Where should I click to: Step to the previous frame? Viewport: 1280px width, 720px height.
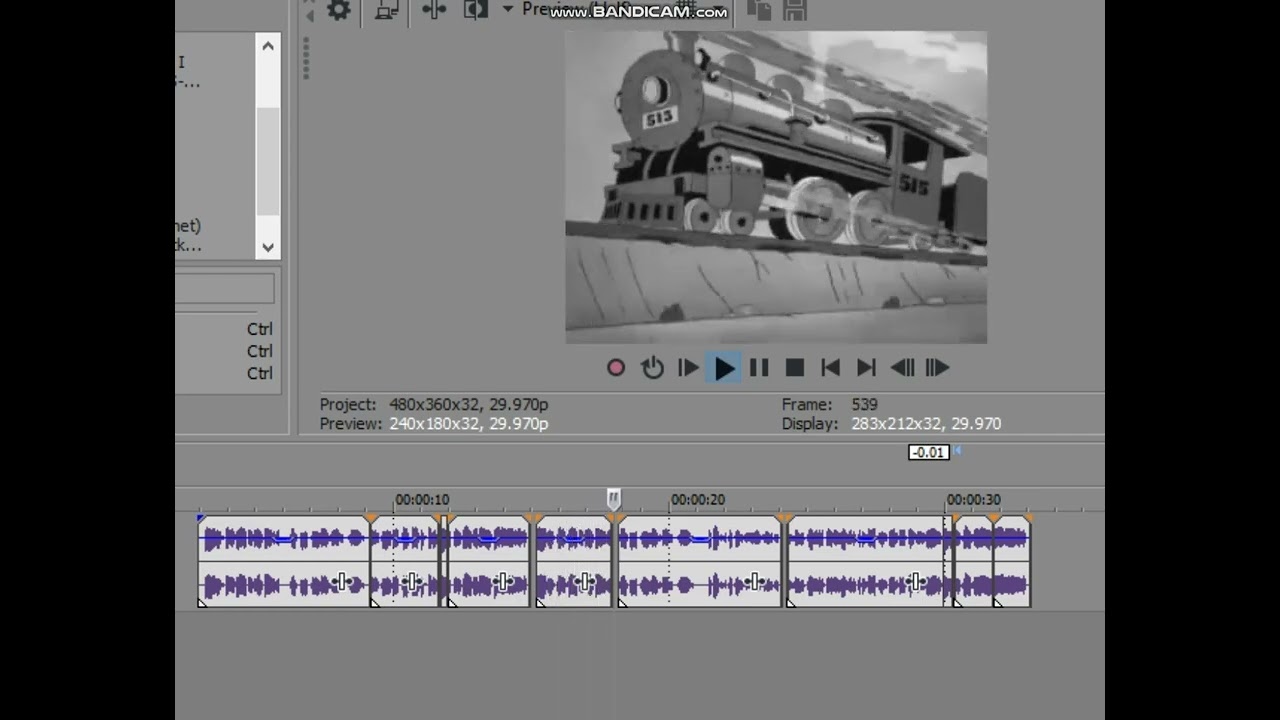(x=902, y=368)
